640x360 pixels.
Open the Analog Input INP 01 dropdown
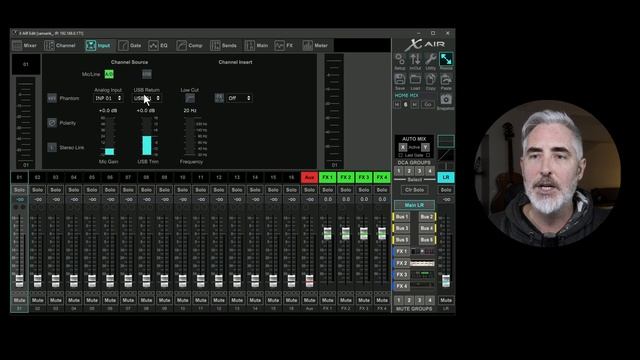(108, 98)
